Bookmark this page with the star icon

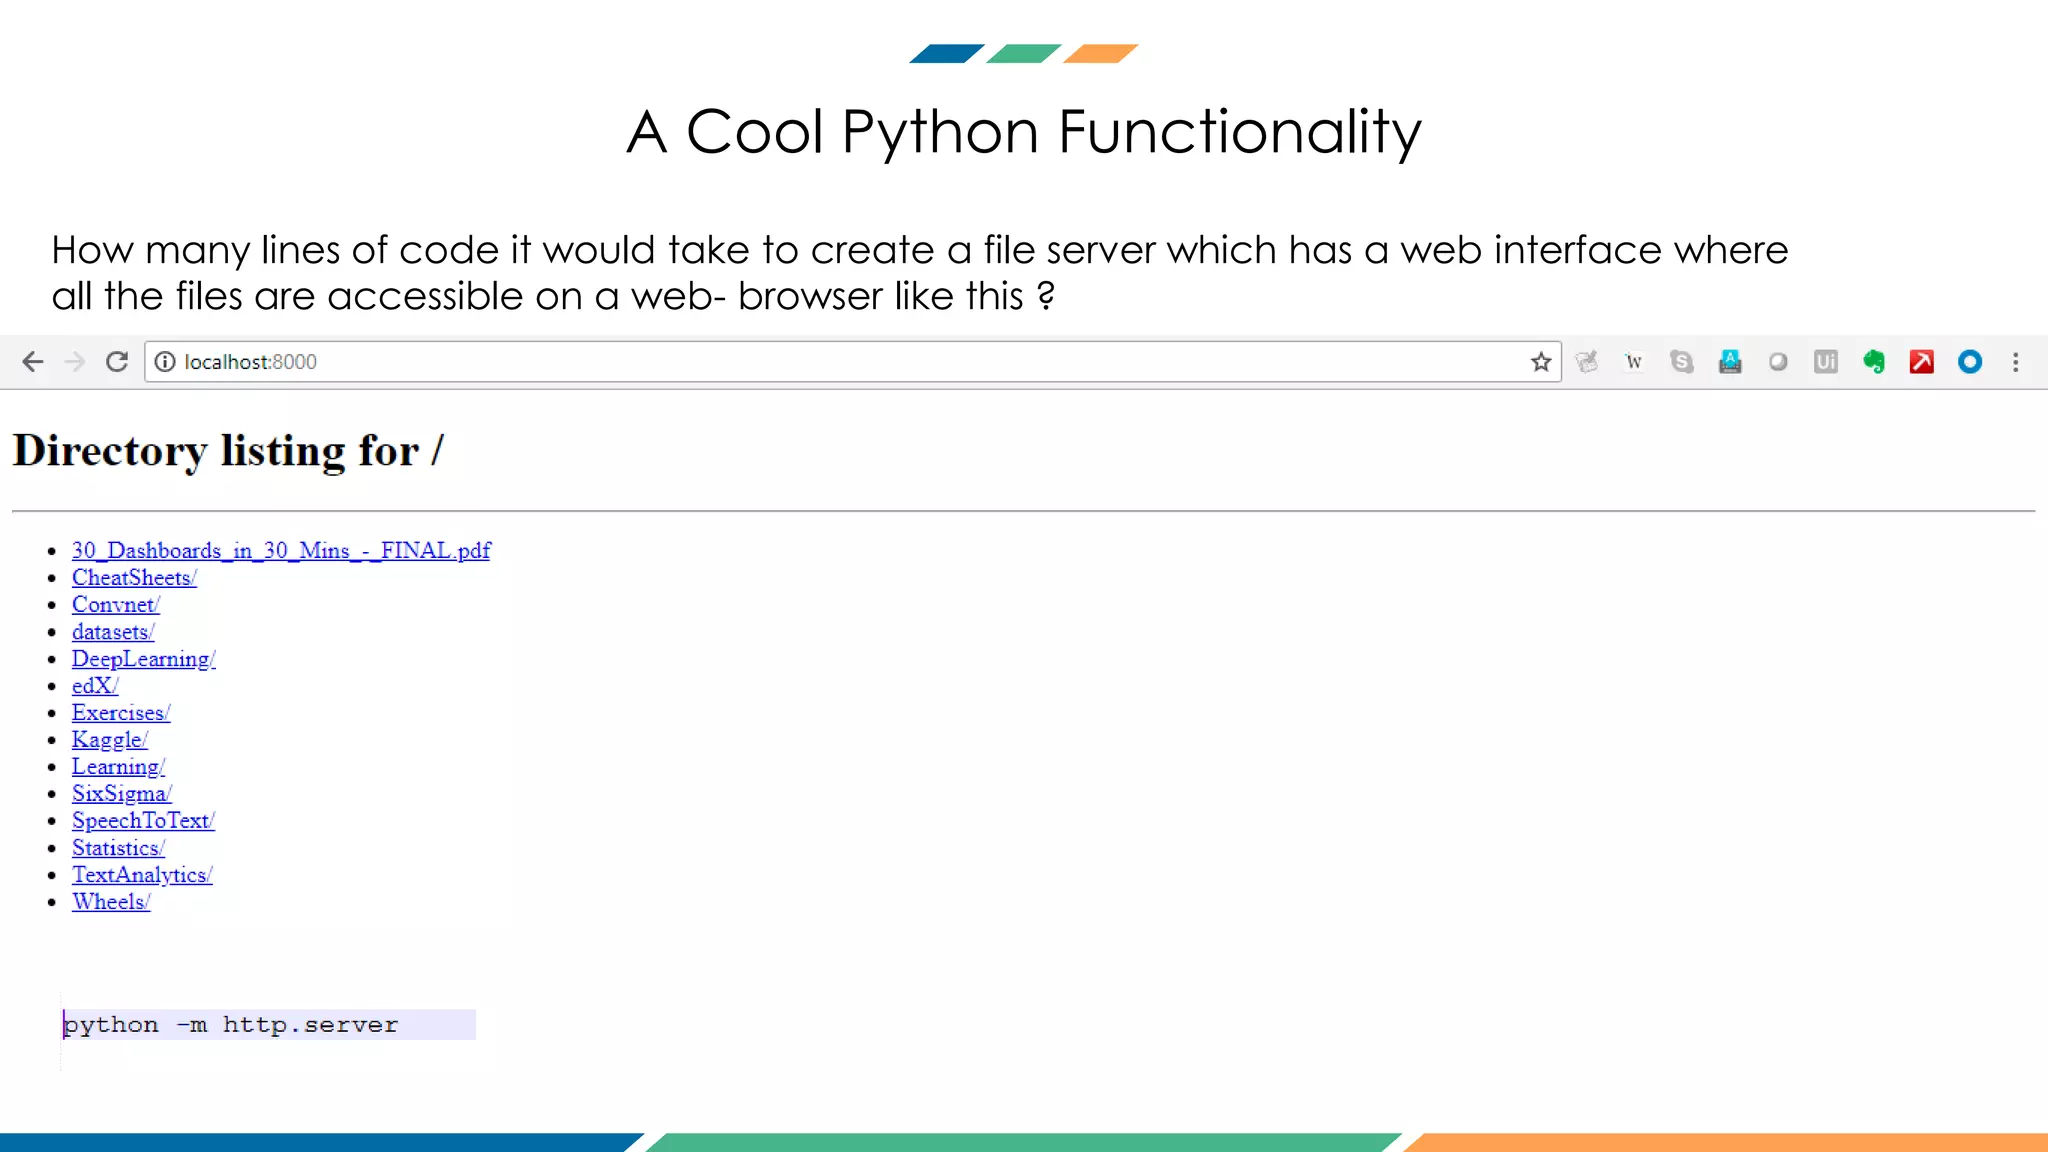tap(1541, 362)
